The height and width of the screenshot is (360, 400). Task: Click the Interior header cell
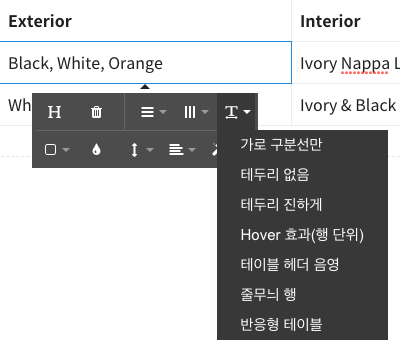(x=346, y=21)
